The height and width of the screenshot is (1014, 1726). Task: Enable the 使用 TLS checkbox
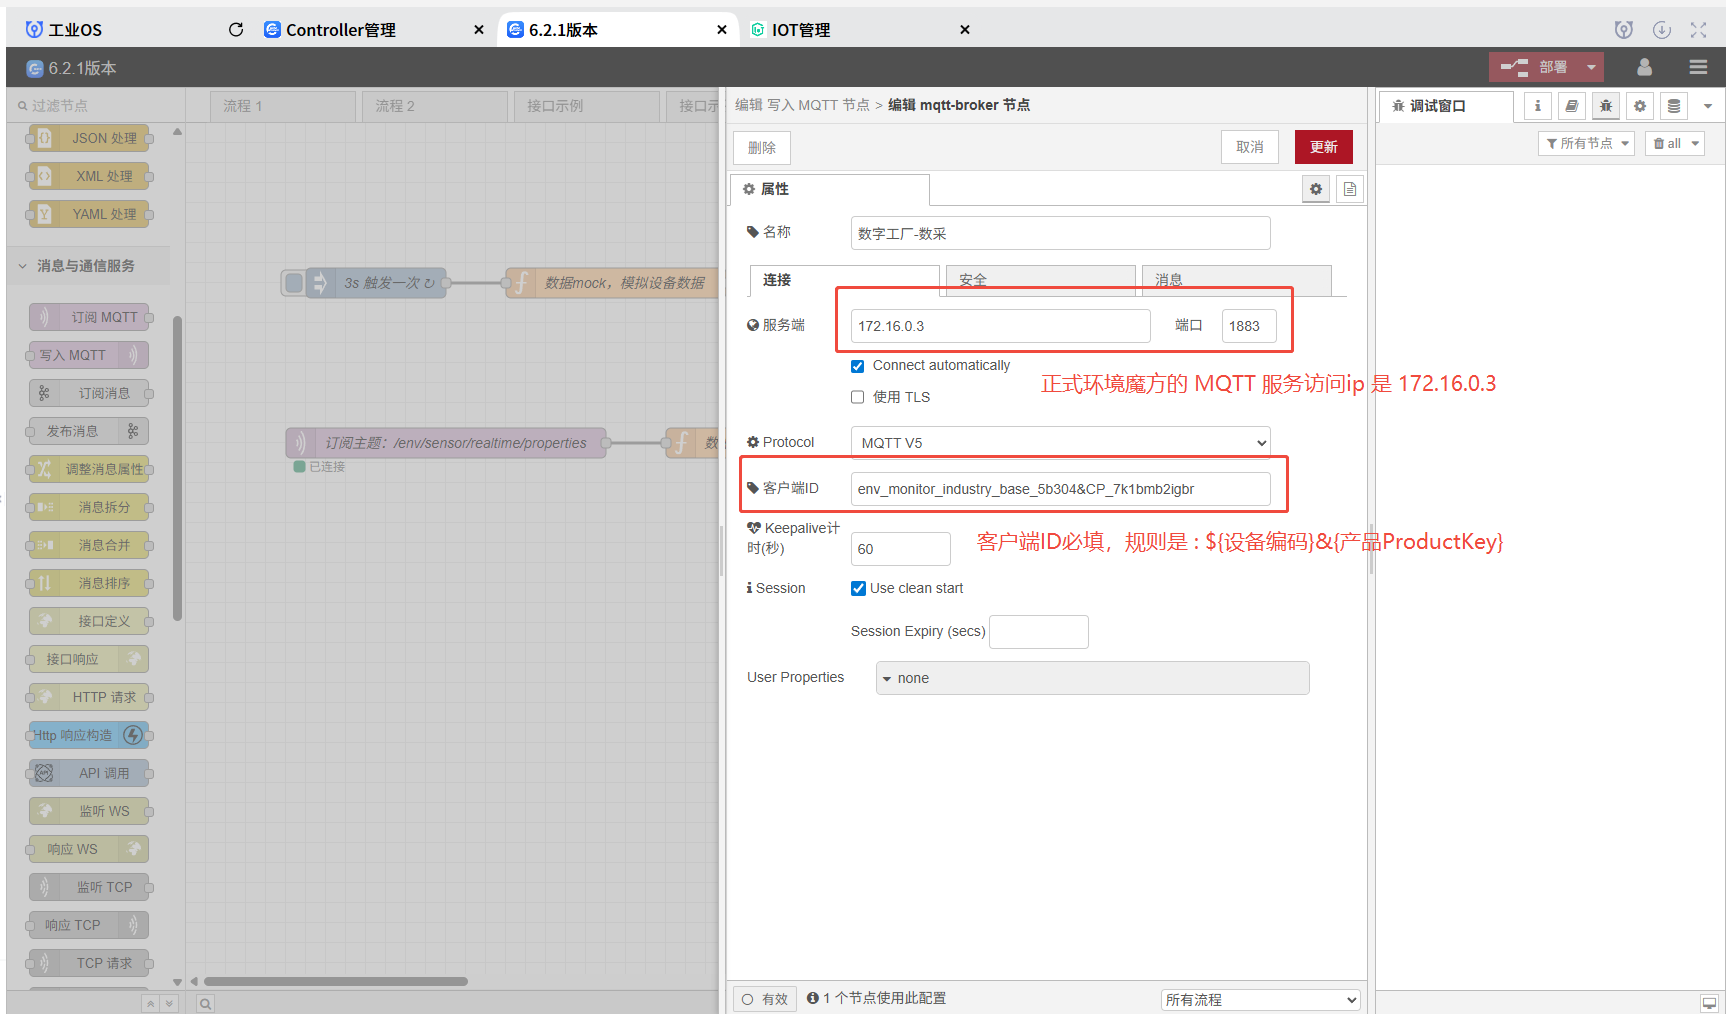(x=858, y=397)
